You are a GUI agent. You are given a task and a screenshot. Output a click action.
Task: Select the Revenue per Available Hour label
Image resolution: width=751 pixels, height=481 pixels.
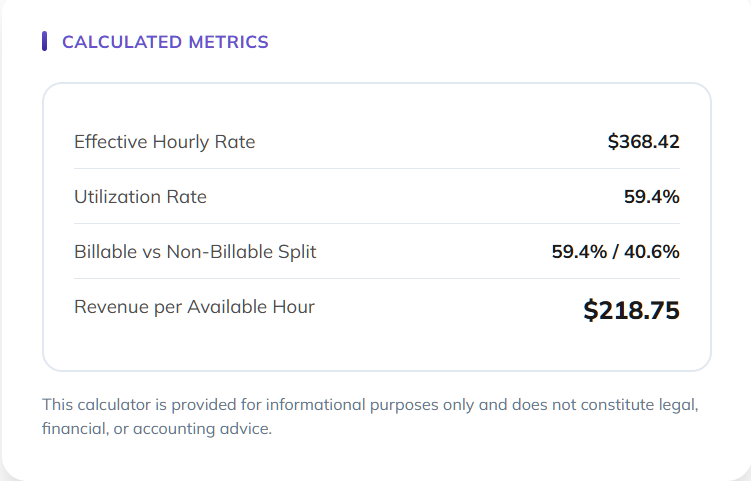point(194,307)
